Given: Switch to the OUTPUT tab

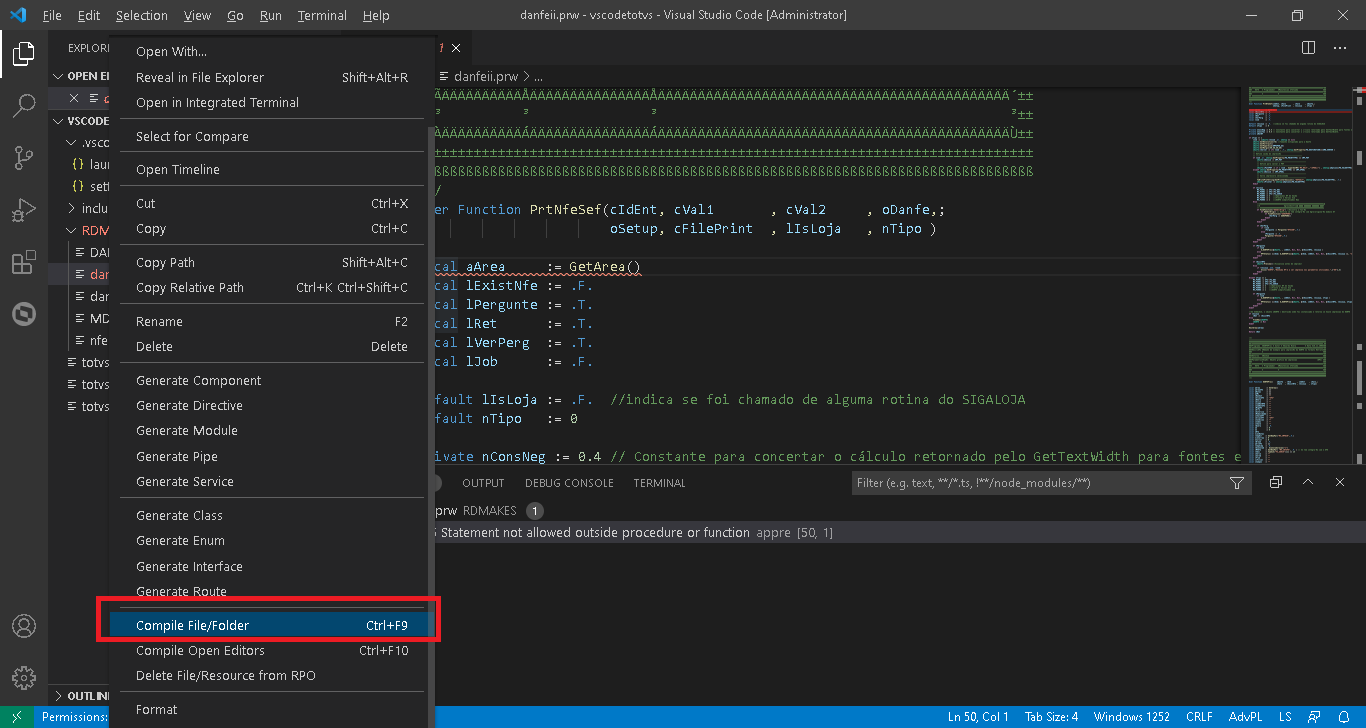Looking at the screenshot, I should tap(482, 482).
